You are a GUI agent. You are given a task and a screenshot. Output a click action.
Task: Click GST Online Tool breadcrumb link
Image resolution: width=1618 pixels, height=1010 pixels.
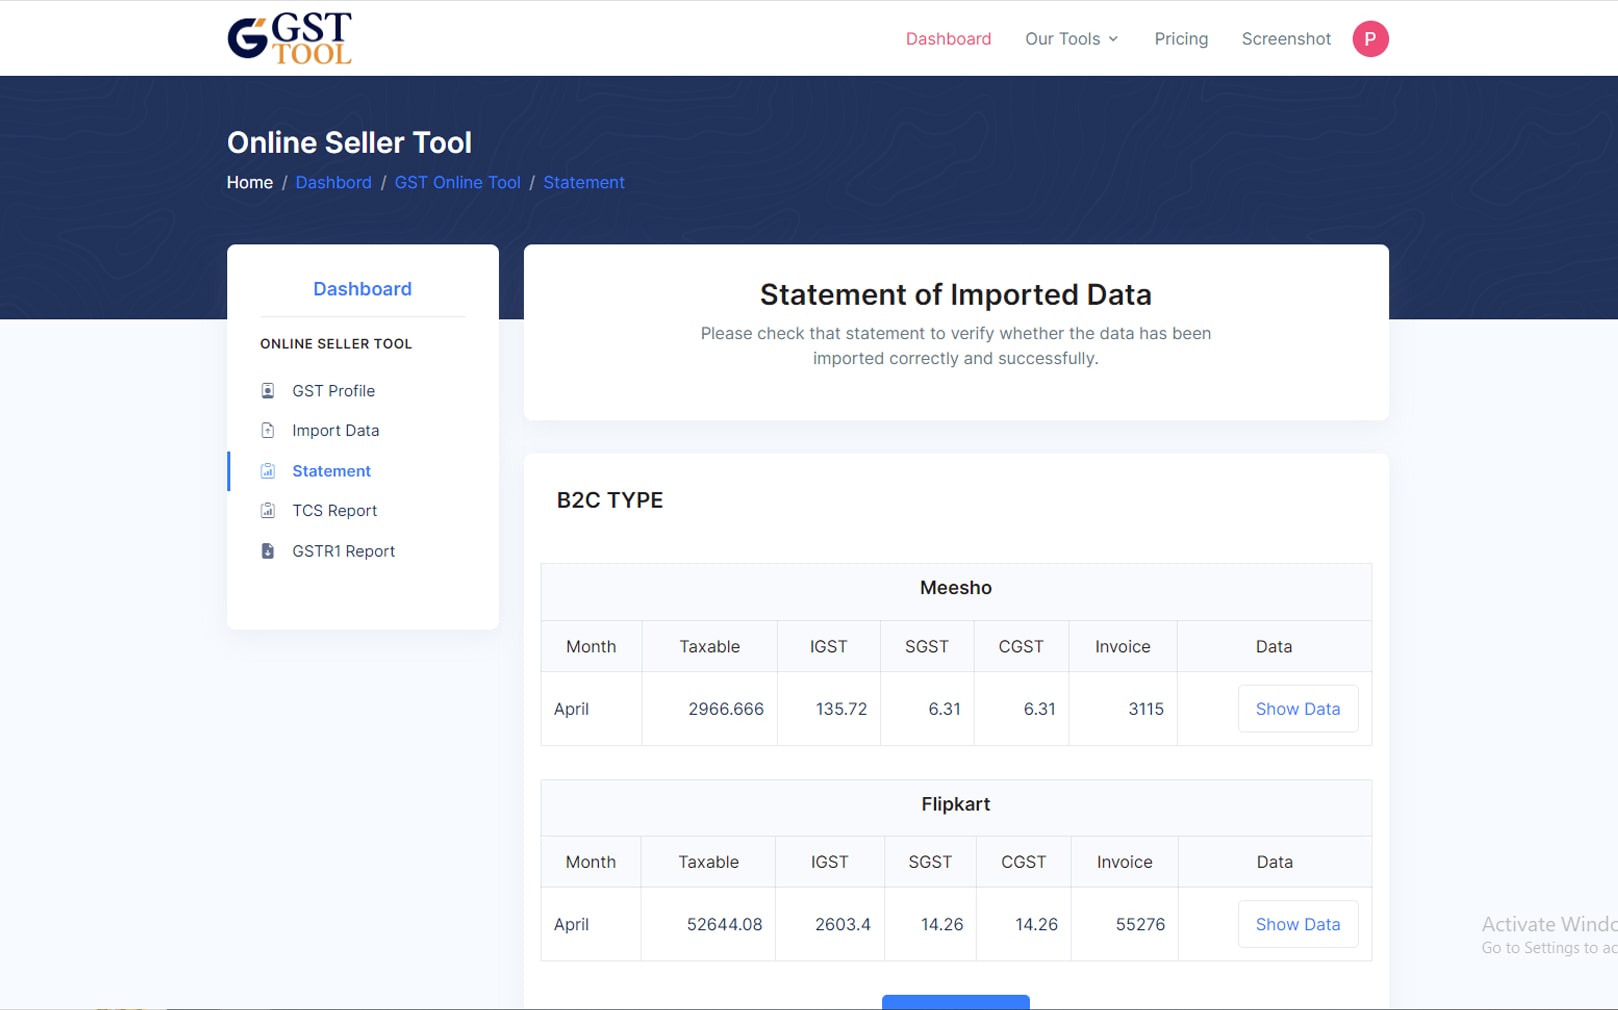pyautogui.click(x=457, y=182)
